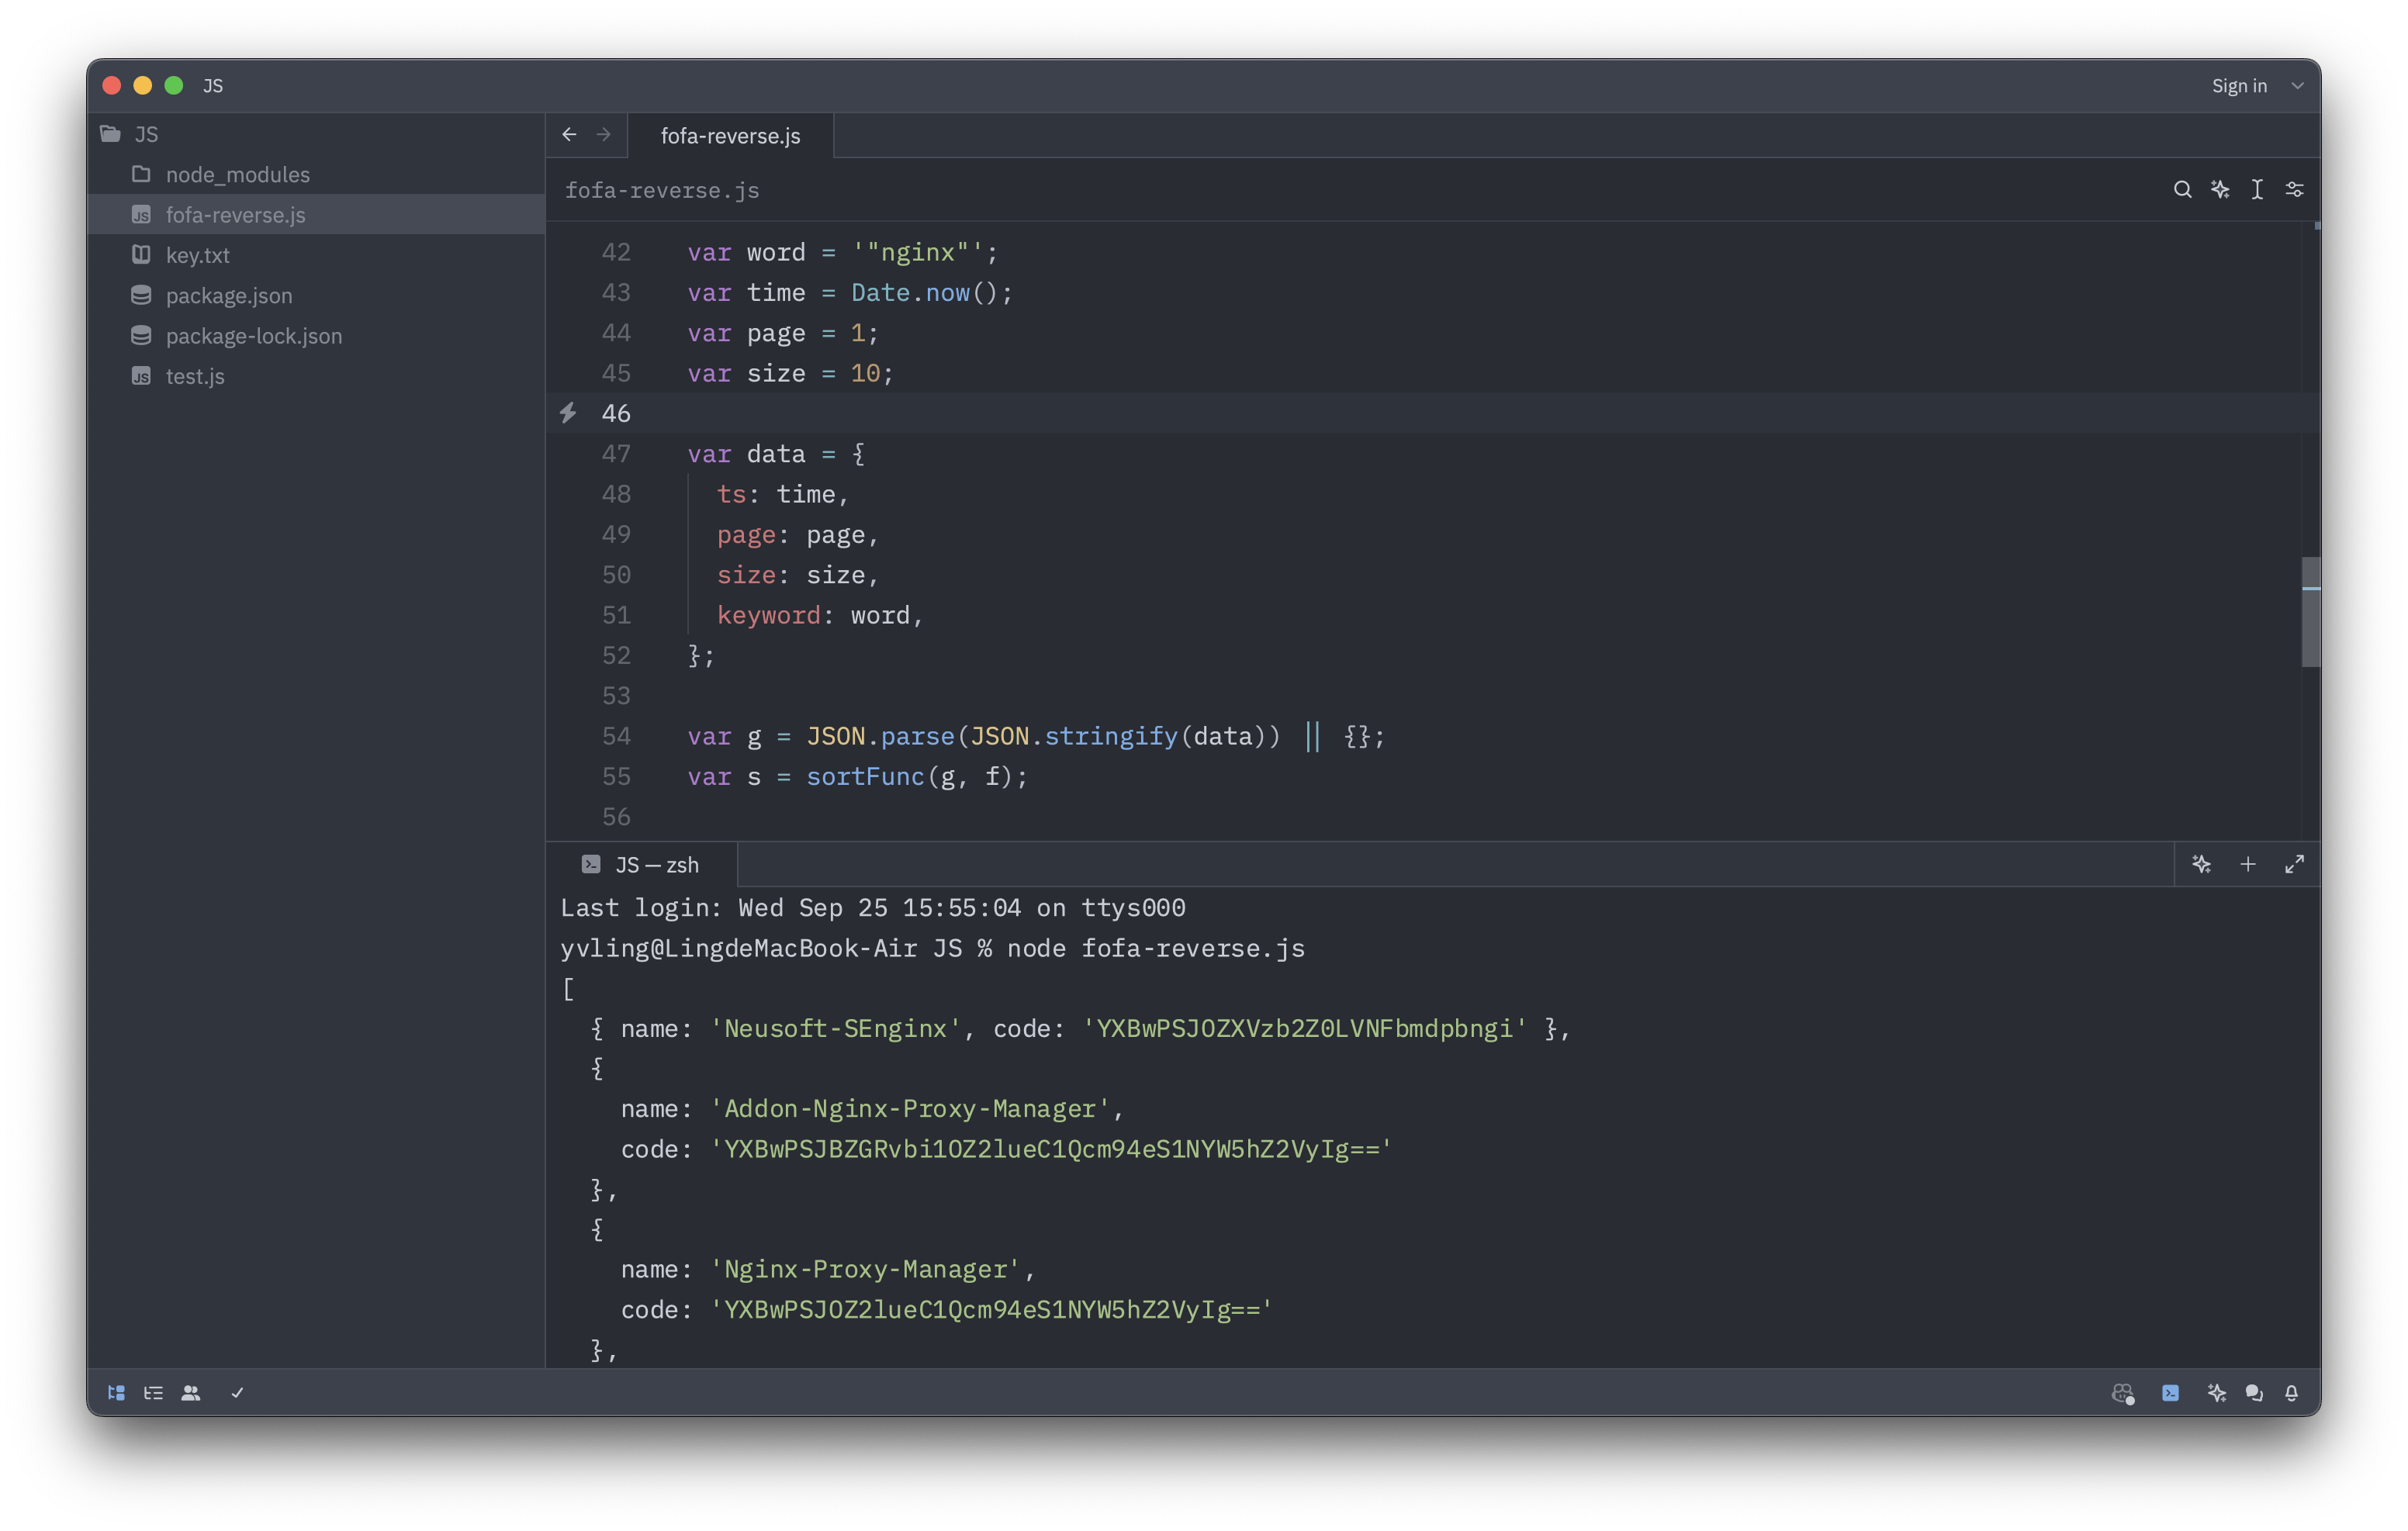Click the Sign in button
Viewport: 2408px width, 1531px height.
tap(2238, 86)
